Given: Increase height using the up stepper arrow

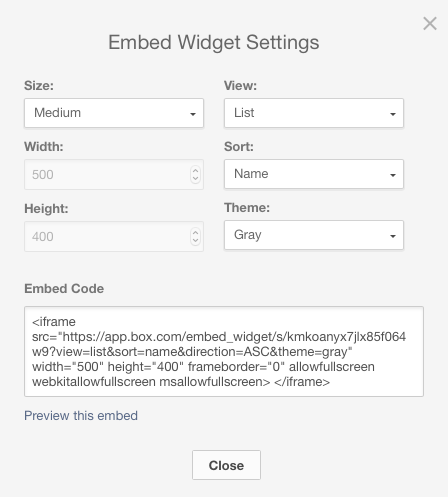Looking at the screenshot, I should point(195,233).
